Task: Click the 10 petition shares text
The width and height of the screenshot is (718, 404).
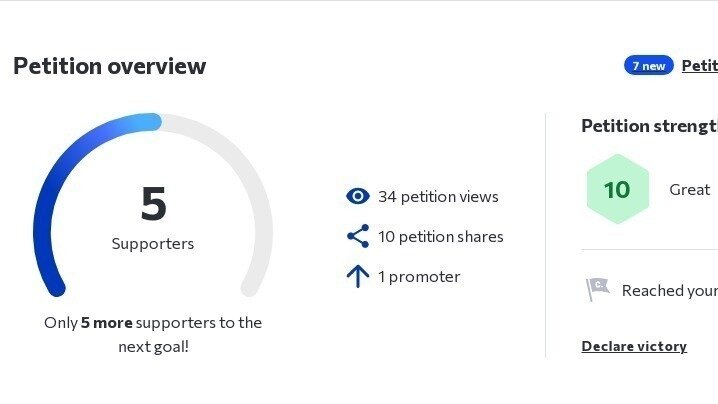Action: click(x=441, y=236)
